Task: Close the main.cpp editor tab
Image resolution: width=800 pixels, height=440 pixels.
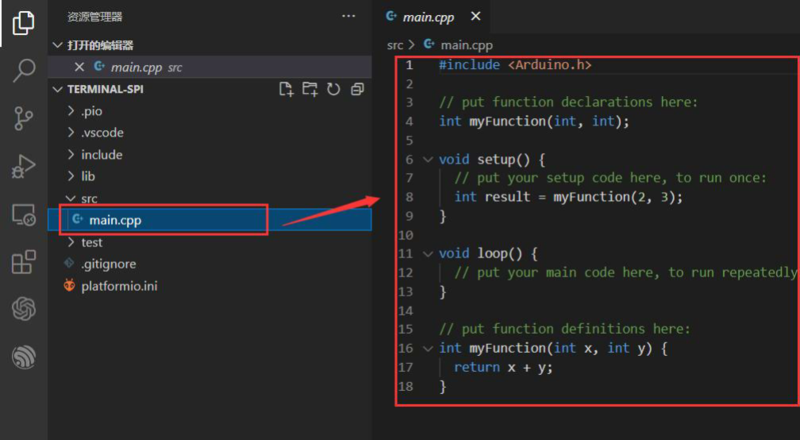Action: point(475,17)
